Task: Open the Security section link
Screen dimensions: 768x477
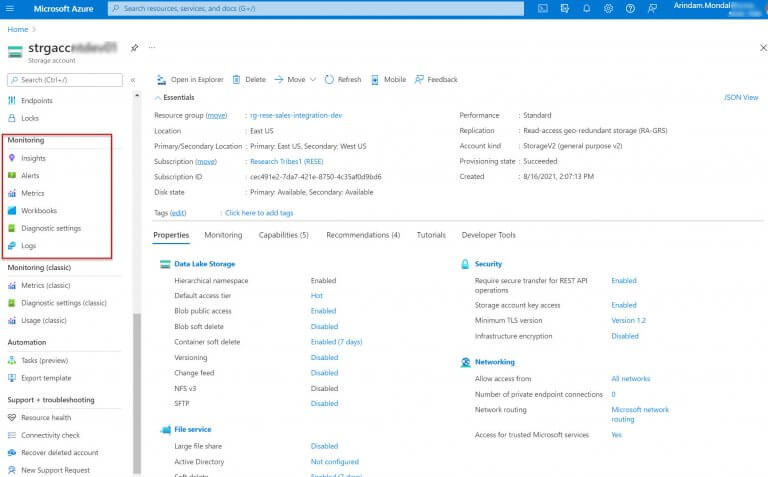Action: coord(488,264)
